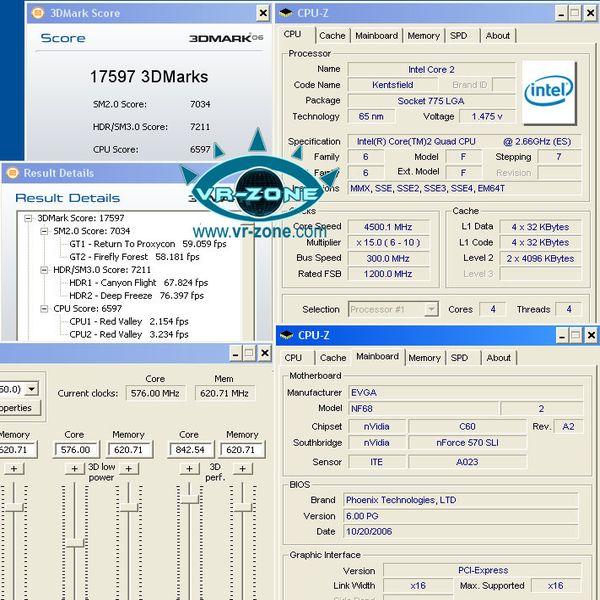Click the Voltage 1.475 v value
600x600 pixels.
point(487,116)
